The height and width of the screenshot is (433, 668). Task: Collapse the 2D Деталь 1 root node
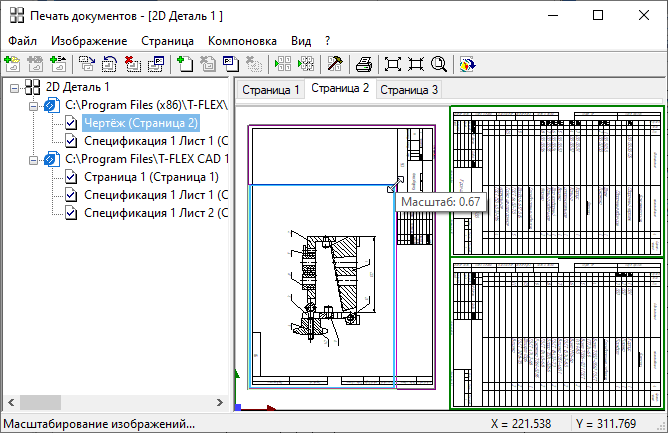15,87
